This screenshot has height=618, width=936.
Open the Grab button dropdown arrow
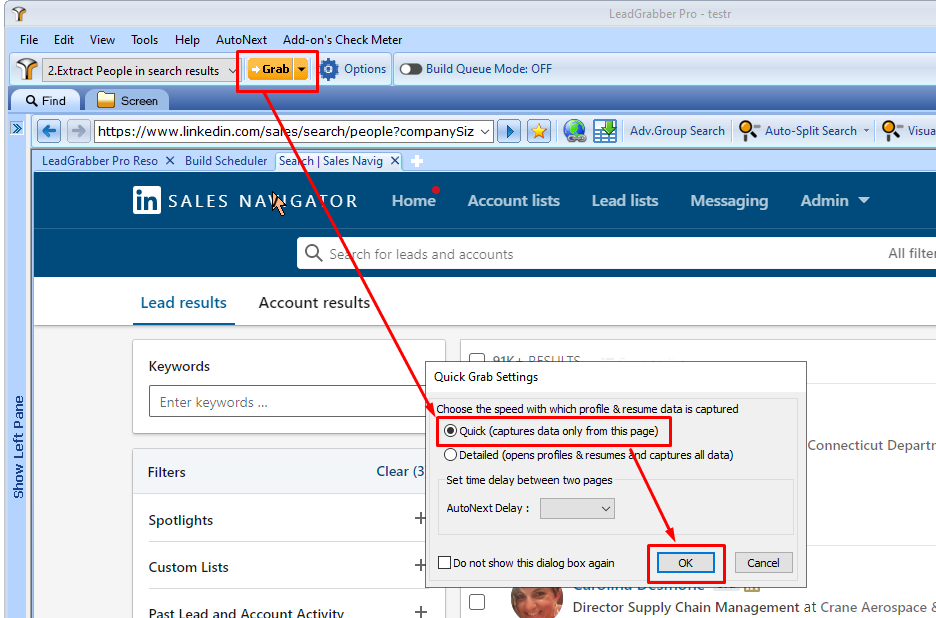tap(301, 69)
